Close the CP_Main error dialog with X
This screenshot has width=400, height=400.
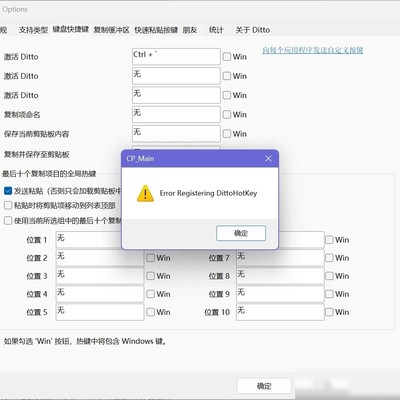tap(268, 159)
